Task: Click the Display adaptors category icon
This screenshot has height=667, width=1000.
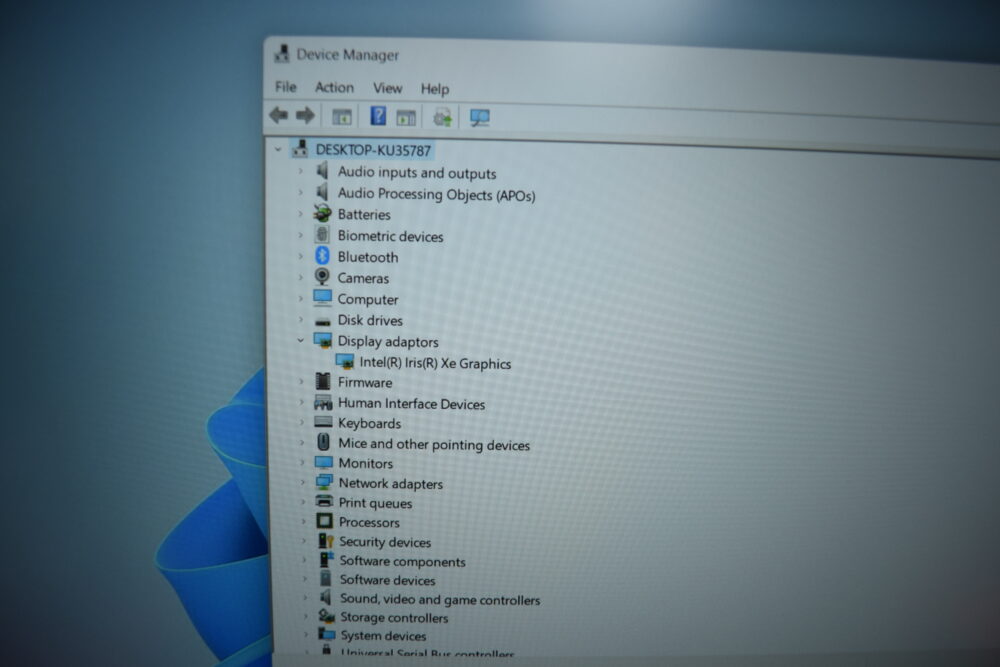Action: 322,341
